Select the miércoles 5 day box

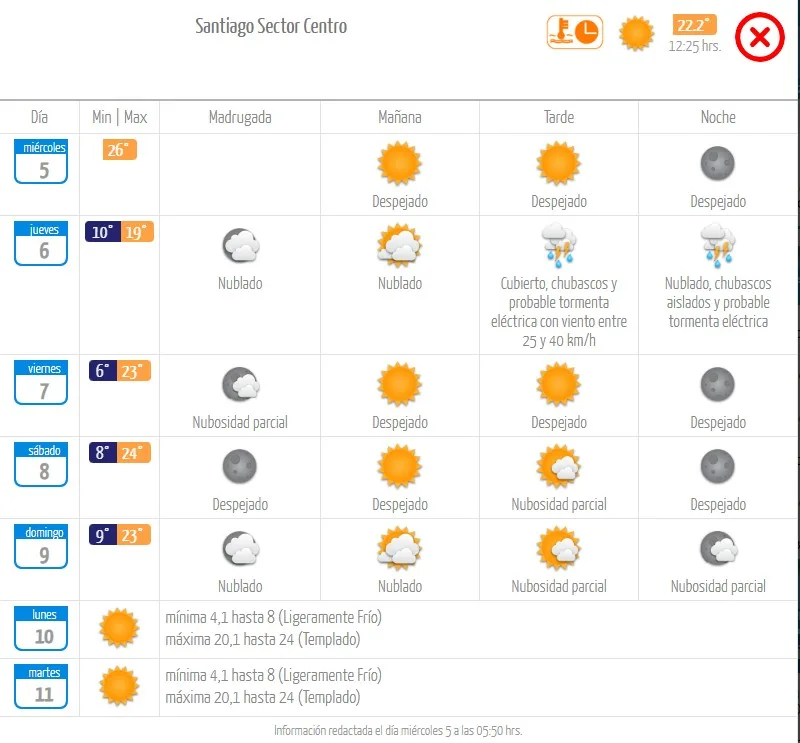click(41, 161)
